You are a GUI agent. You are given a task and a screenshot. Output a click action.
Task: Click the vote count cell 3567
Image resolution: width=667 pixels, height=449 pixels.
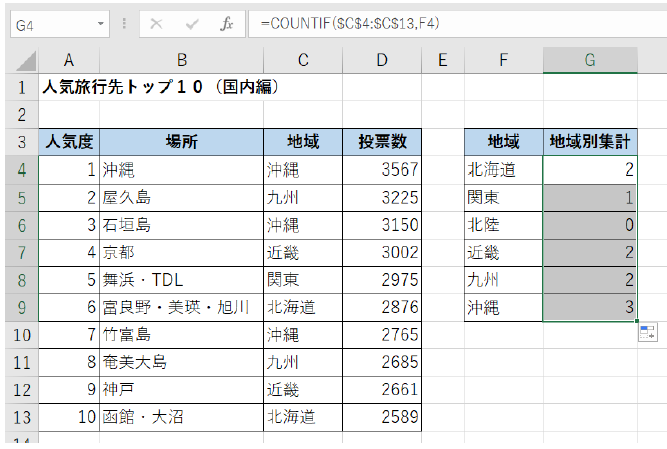click(382, 170)
